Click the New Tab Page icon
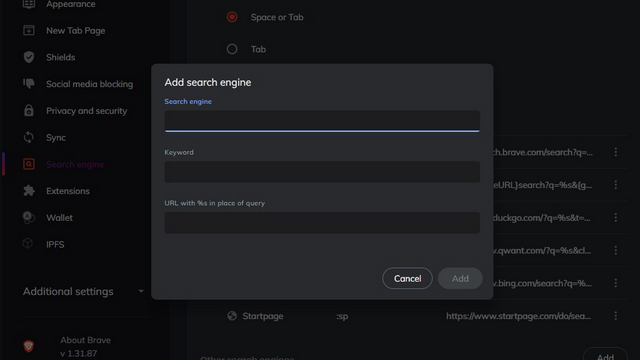 [29, 30]
